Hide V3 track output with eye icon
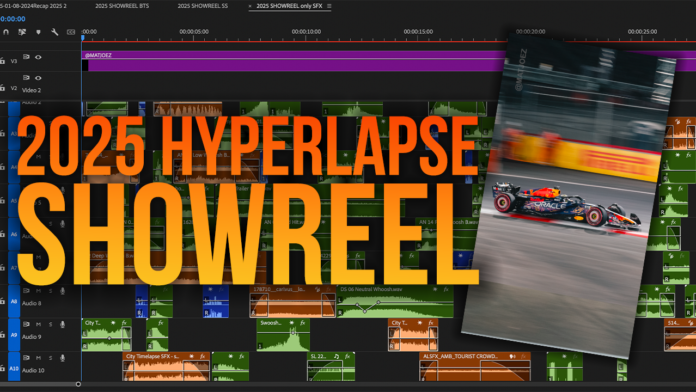 point(38,57)
